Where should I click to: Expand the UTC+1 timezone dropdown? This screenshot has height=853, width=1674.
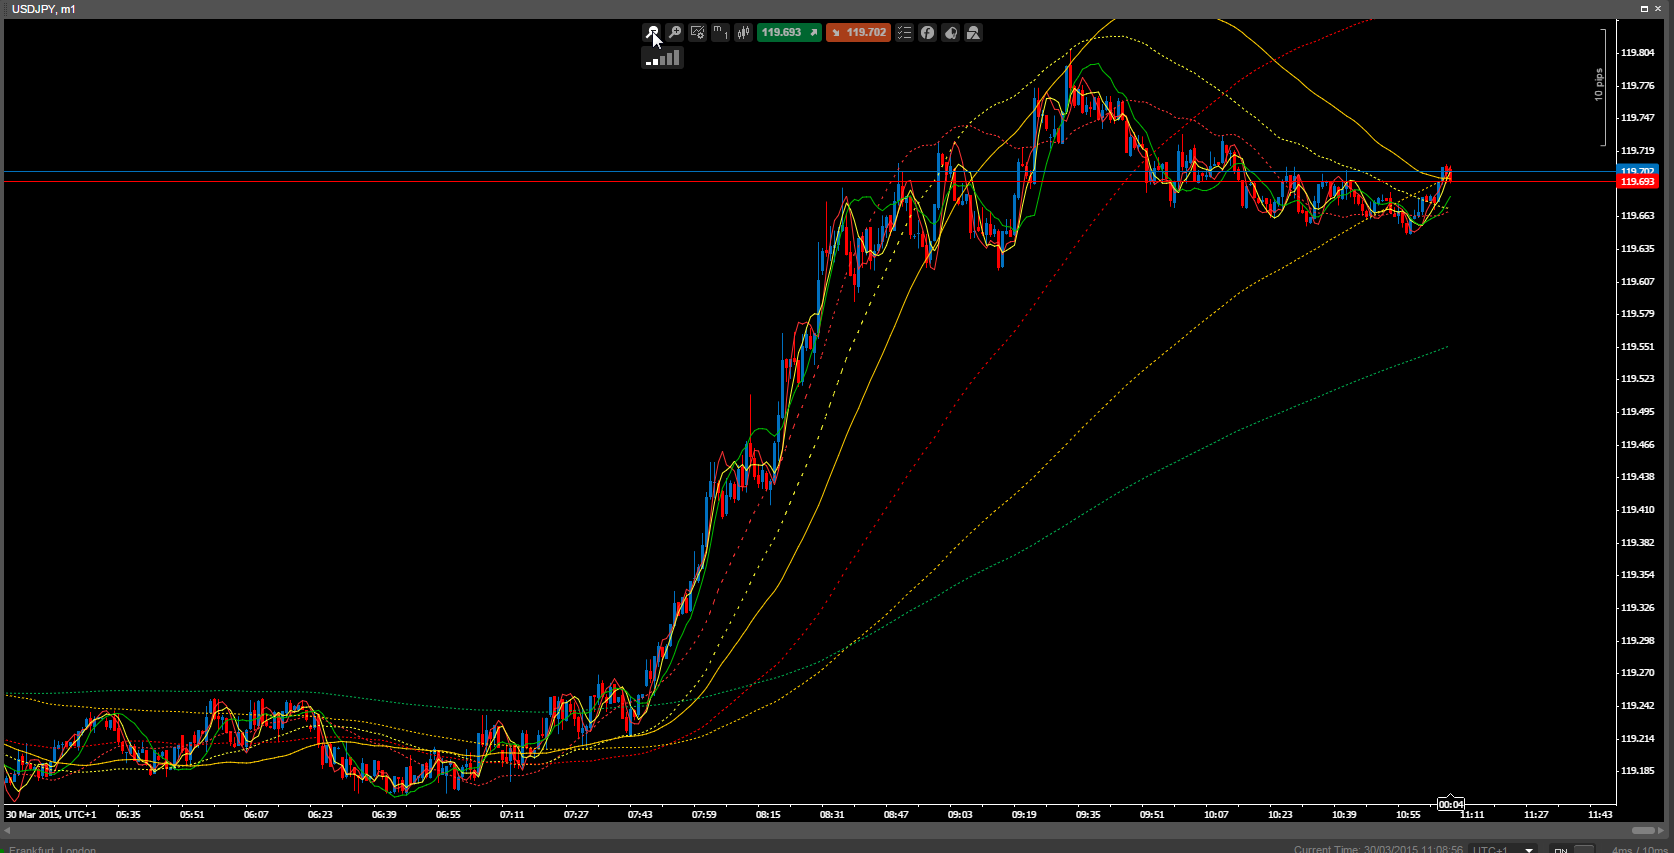click(1528, 849)
